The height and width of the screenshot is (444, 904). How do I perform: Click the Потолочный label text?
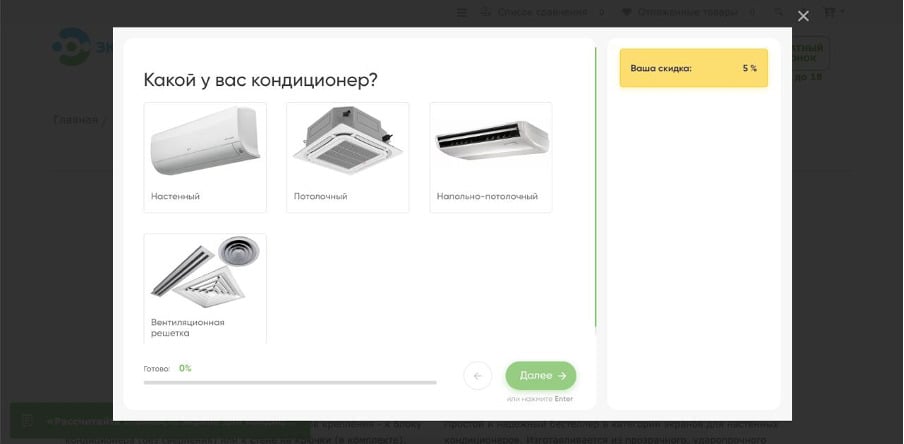click(321, 197)
